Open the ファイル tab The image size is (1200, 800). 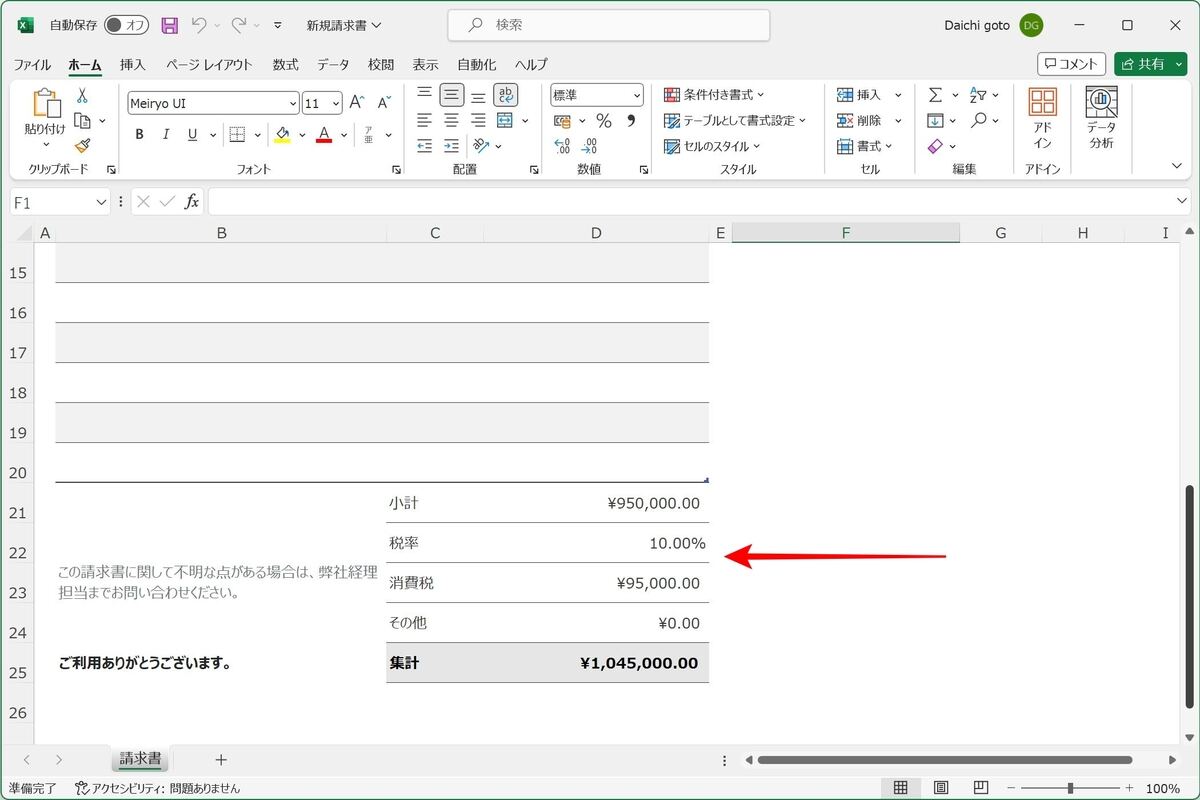pos(32,64)
